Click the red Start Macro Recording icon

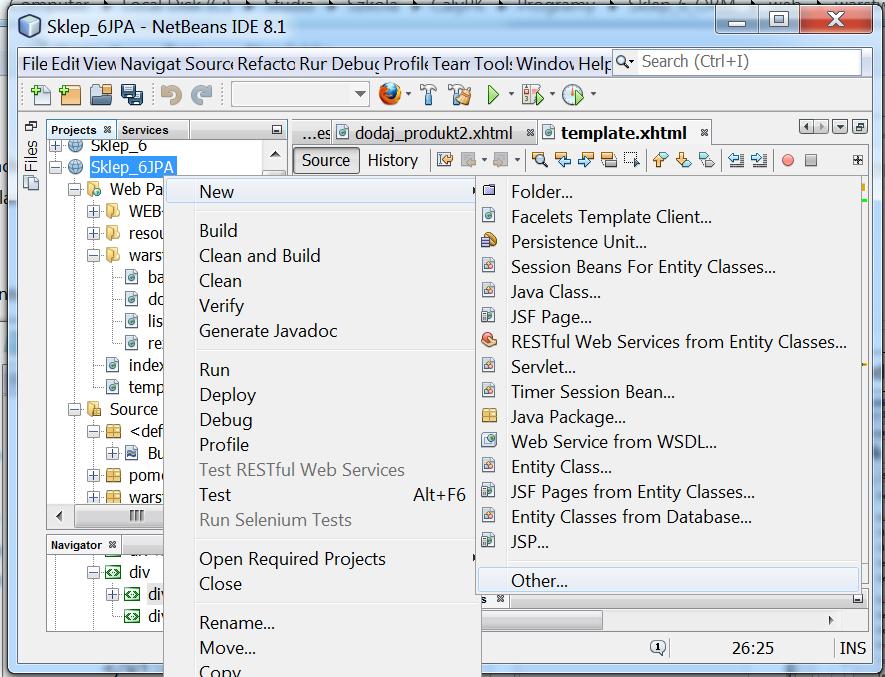[x=788, y=160]
